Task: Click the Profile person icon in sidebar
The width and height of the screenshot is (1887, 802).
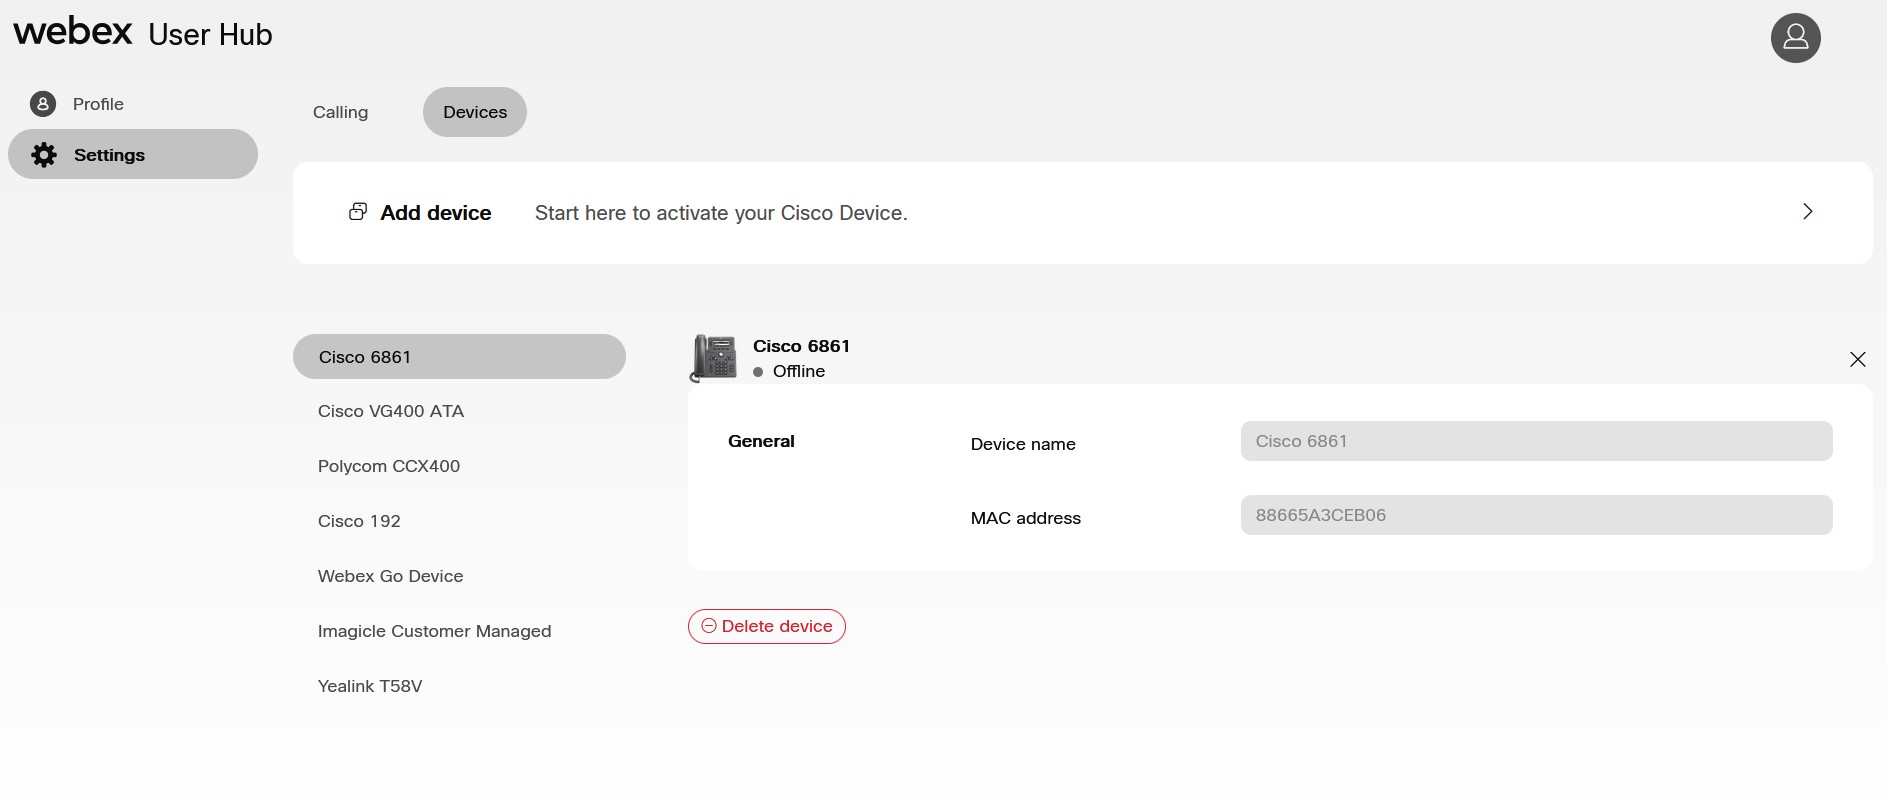Action: pos(43,104)
